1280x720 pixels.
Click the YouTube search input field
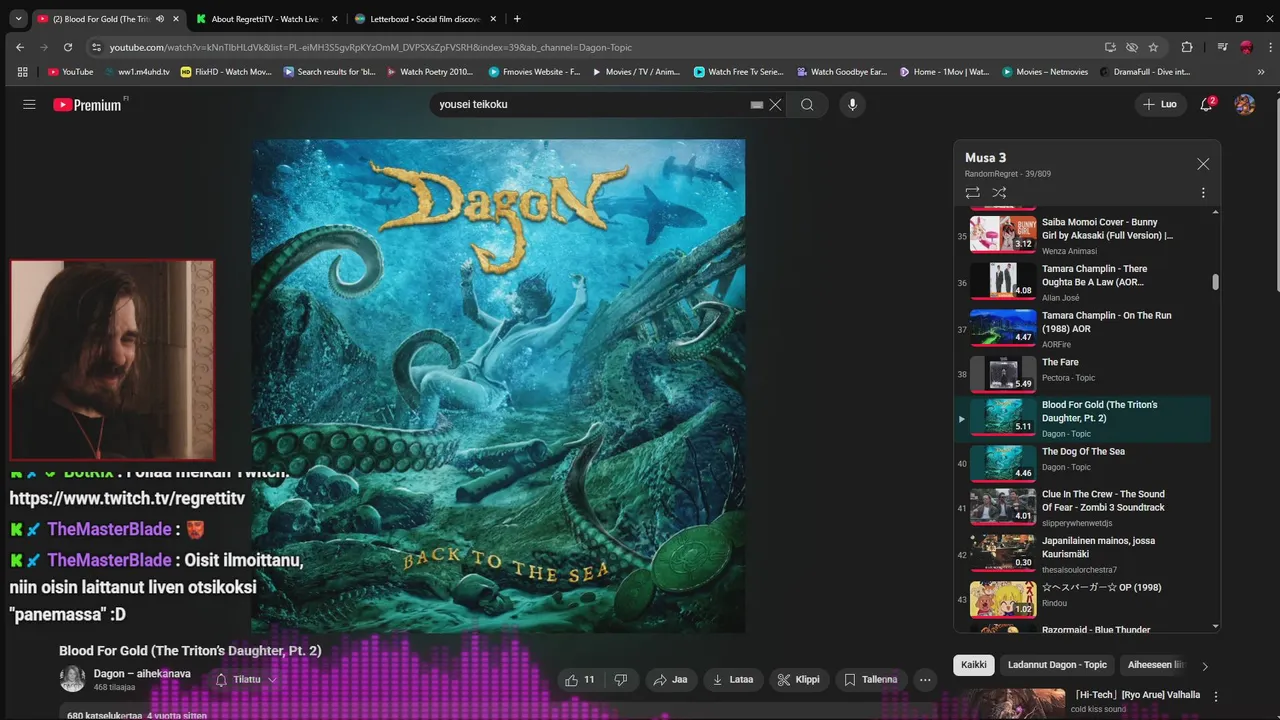590,104
